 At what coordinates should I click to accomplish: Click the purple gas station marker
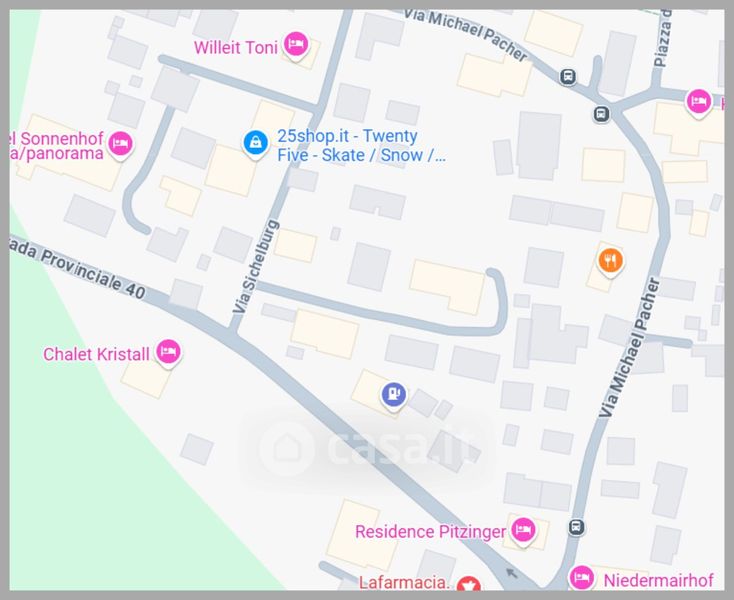[x=394, y=395]
